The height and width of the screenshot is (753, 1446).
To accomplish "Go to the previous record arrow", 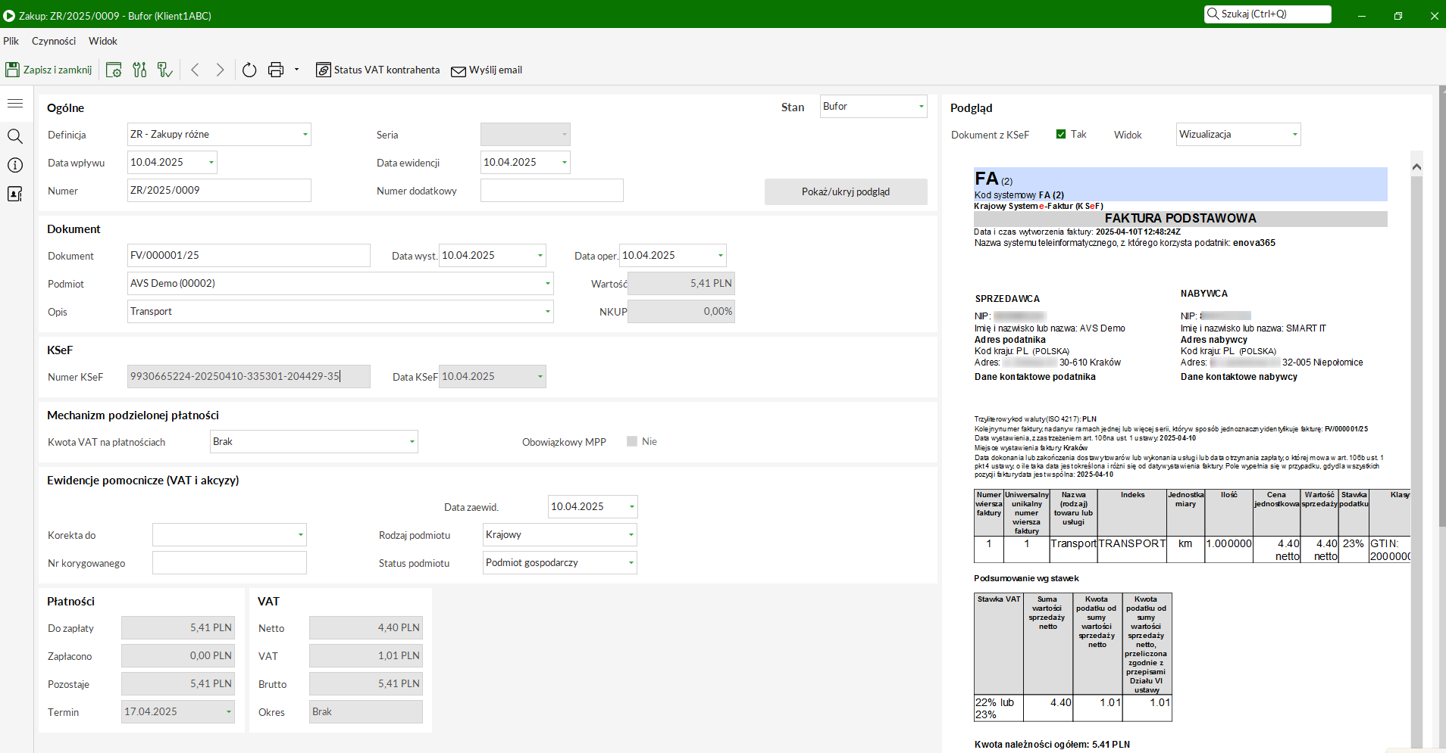I will tap(195, 70).
